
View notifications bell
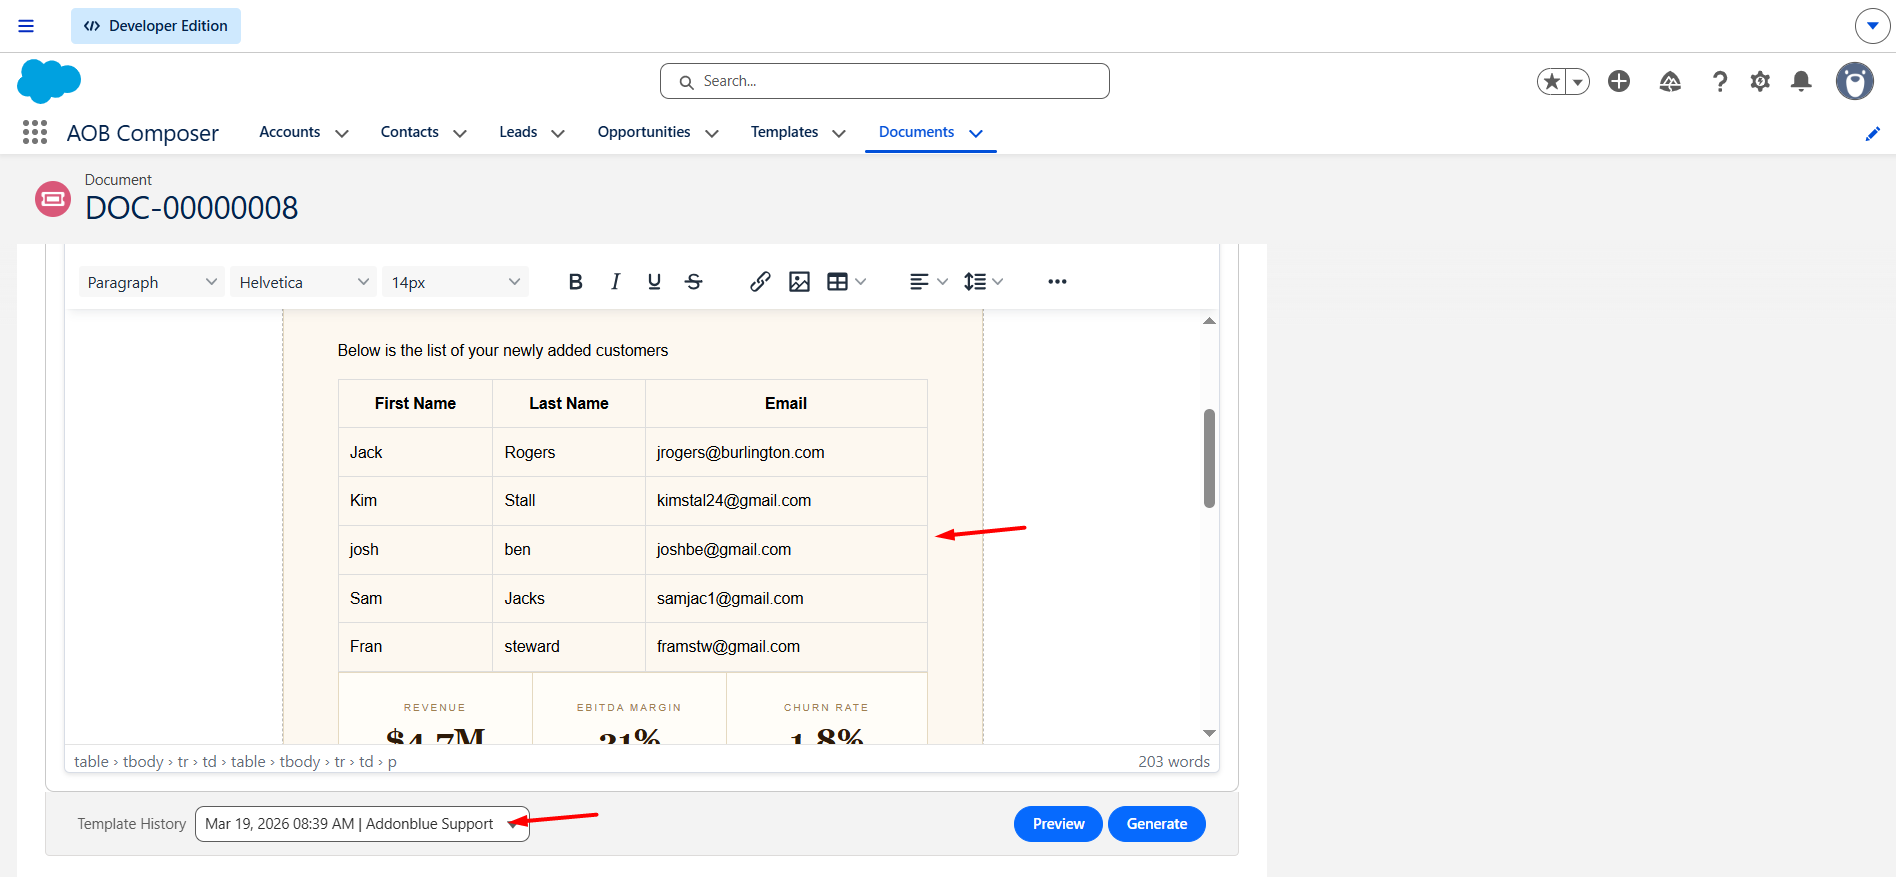pyautogui.click(x=1801, y=81)
